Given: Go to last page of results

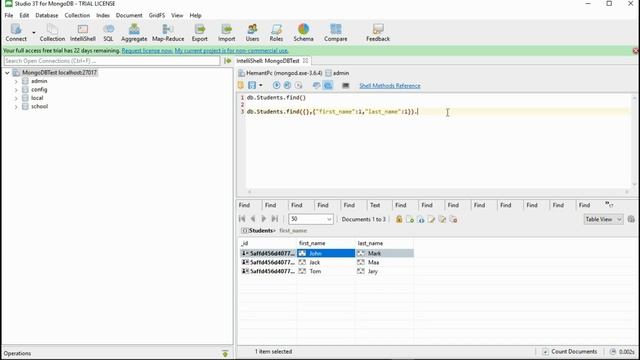Looking at the screenshot, I should point(275,219).
